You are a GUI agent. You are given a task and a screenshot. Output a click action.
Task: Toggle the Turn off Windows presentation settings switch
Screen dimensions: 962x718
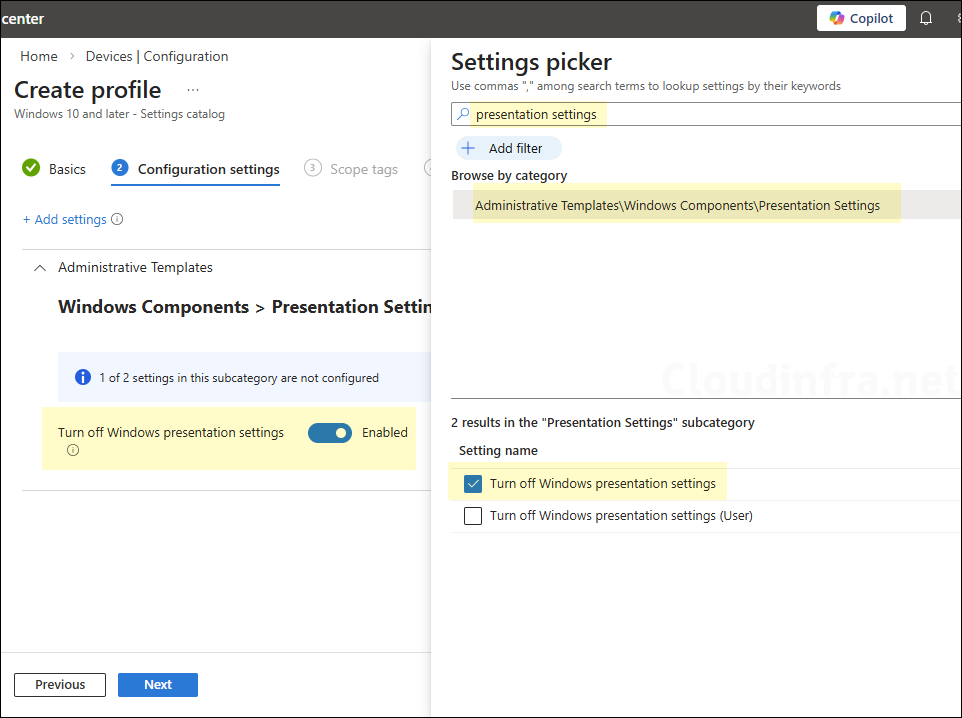point(329,433)
